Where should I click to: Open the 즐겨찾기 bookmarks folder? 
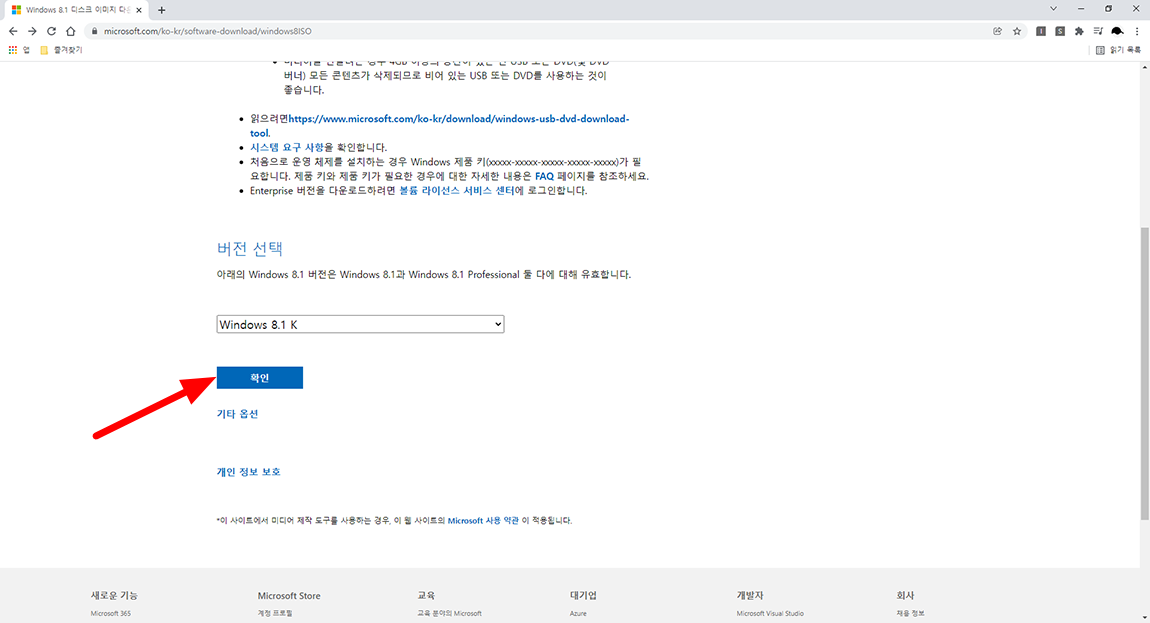click(x=61, y=50)
